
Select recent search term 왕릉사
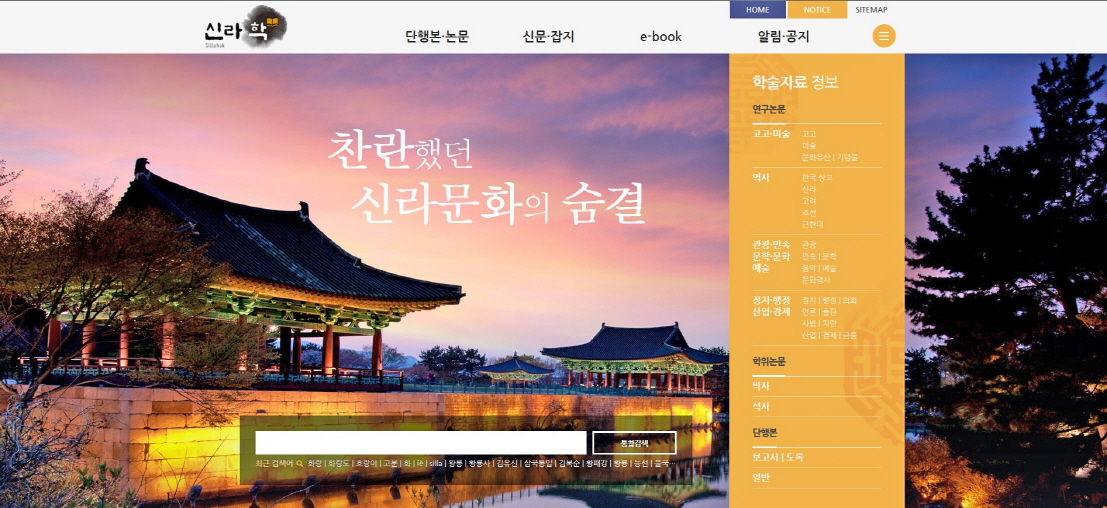[x=479, y=464]
